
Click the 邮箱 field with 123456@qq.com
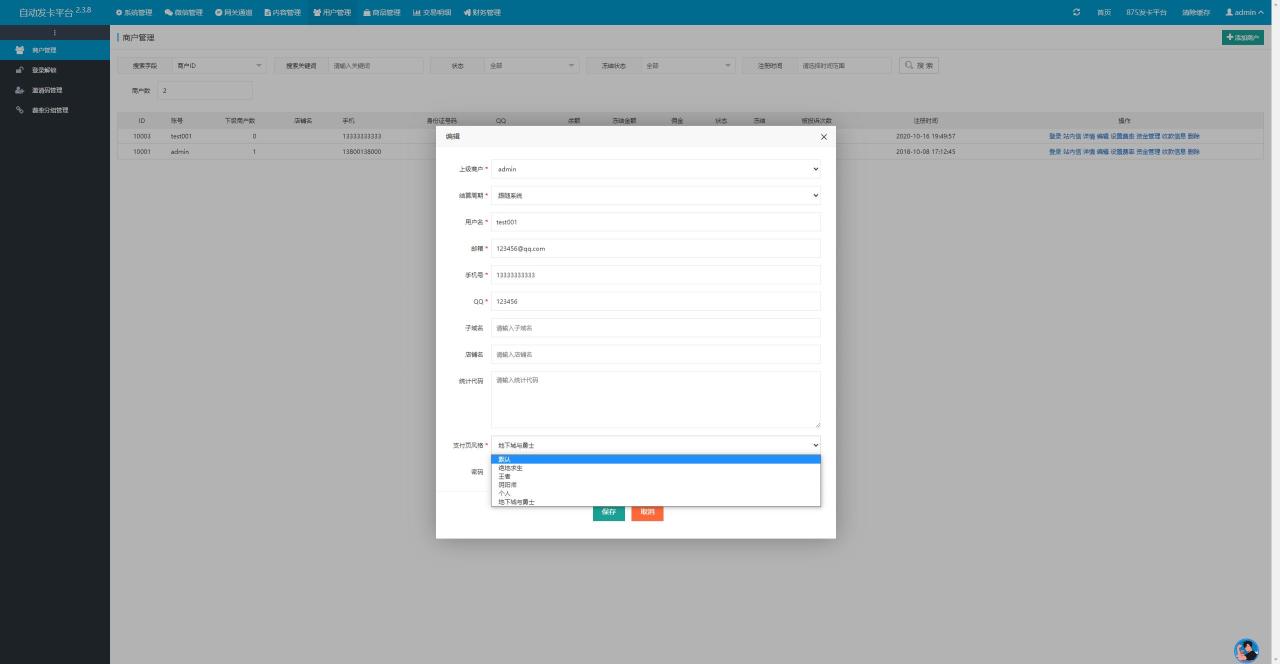pos(656,248)
